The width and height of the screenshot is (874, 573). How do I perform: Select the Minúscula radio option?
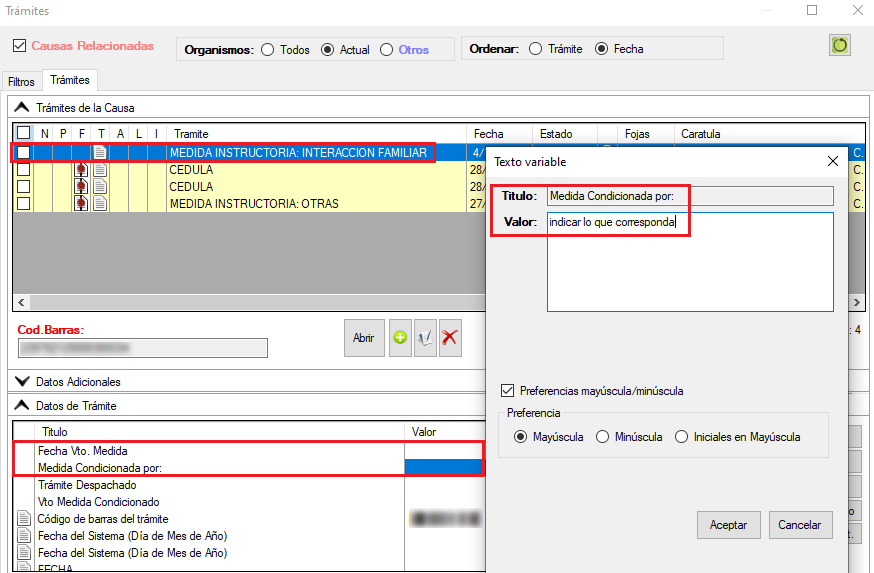coord(602,437)
